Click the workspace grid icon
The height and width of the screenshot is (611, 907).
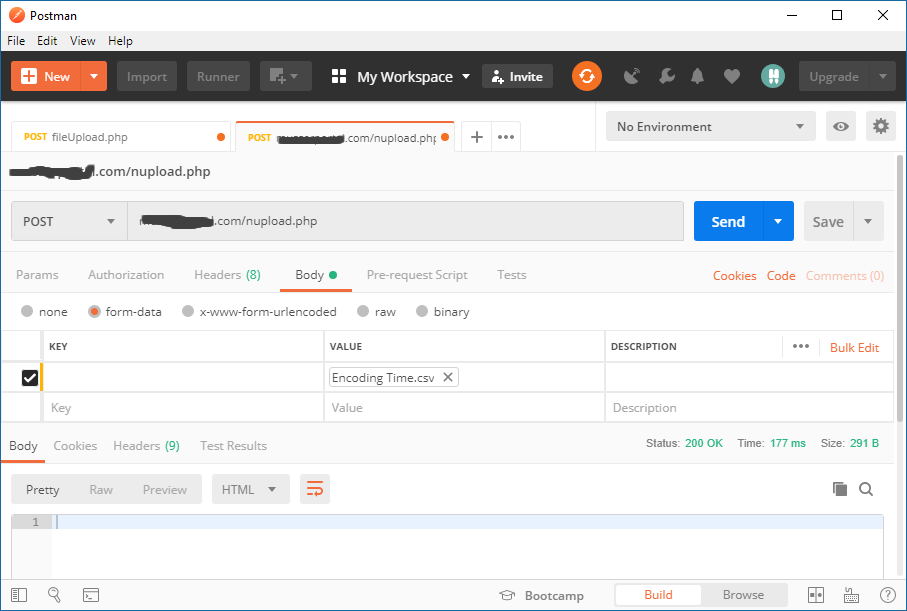(x=339, y=76)
